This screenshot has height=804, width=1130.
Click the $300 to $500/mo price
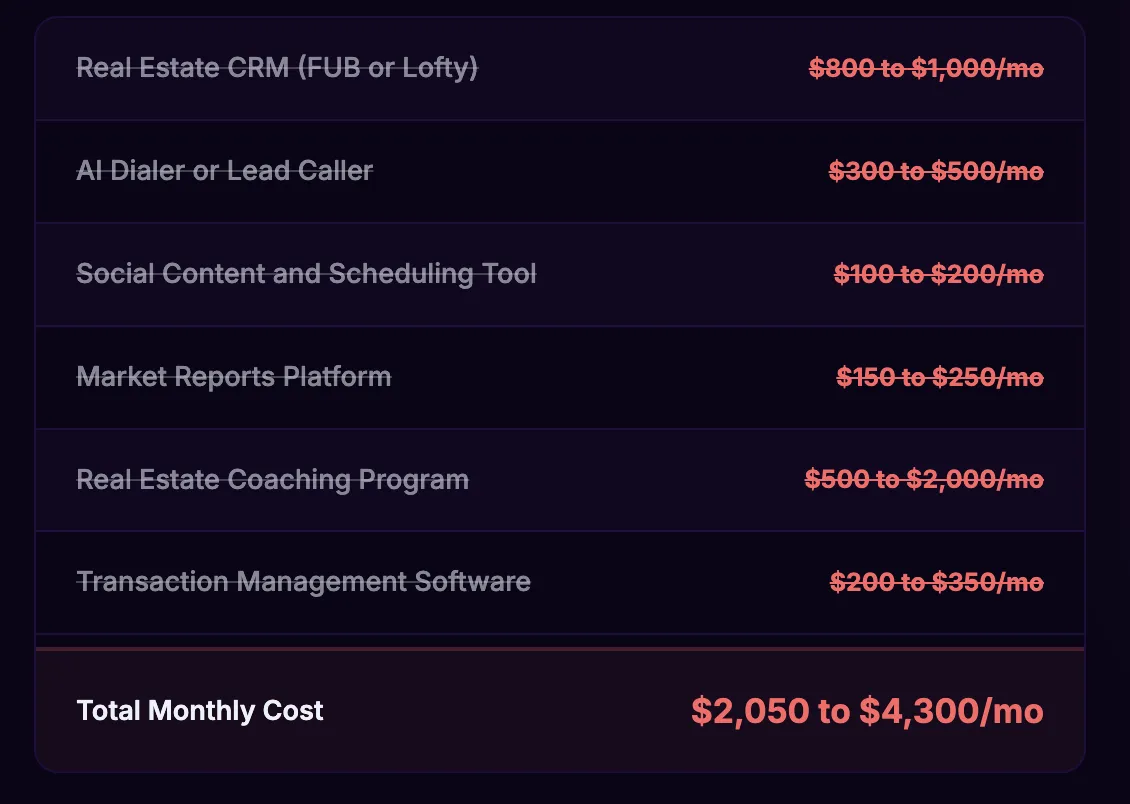[936, 171]
